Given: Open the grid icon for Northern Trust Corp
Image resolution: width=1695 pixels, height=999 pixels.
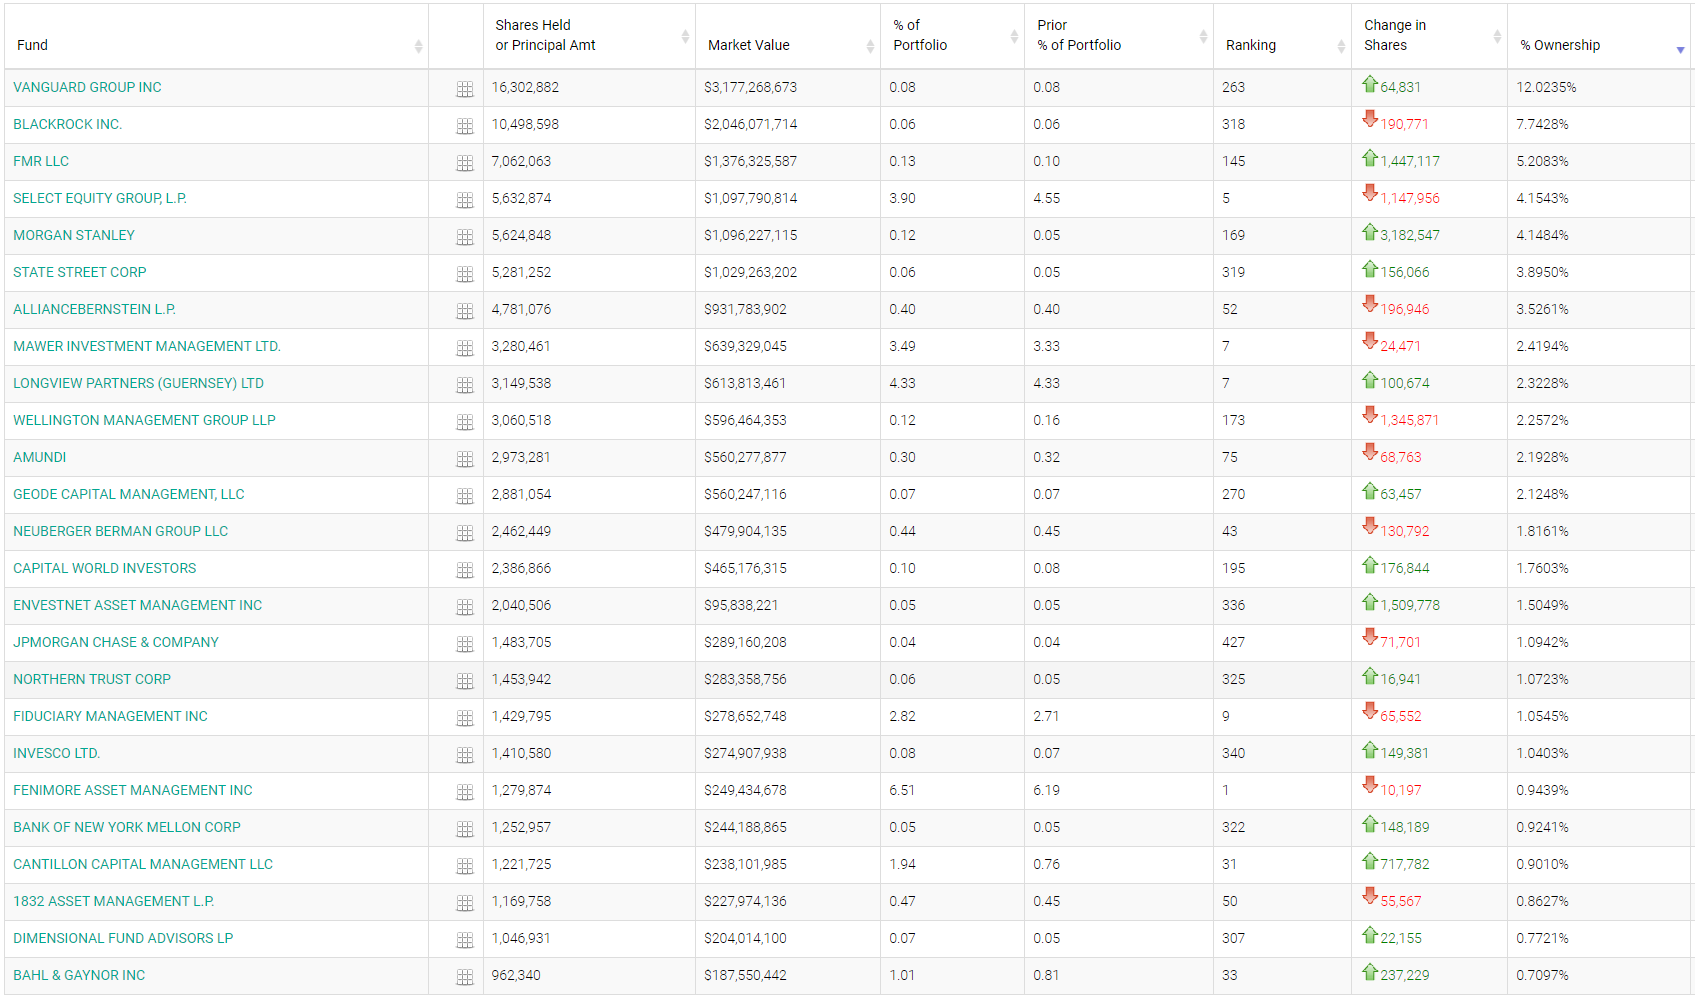Looking at the screenshot, I should [465, 681].
